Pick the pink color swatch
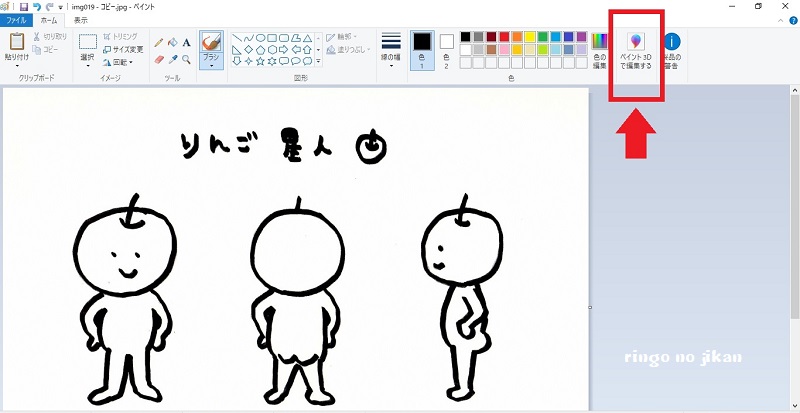The width and height of the screenshot is (800, 413). tap(504, 50)
